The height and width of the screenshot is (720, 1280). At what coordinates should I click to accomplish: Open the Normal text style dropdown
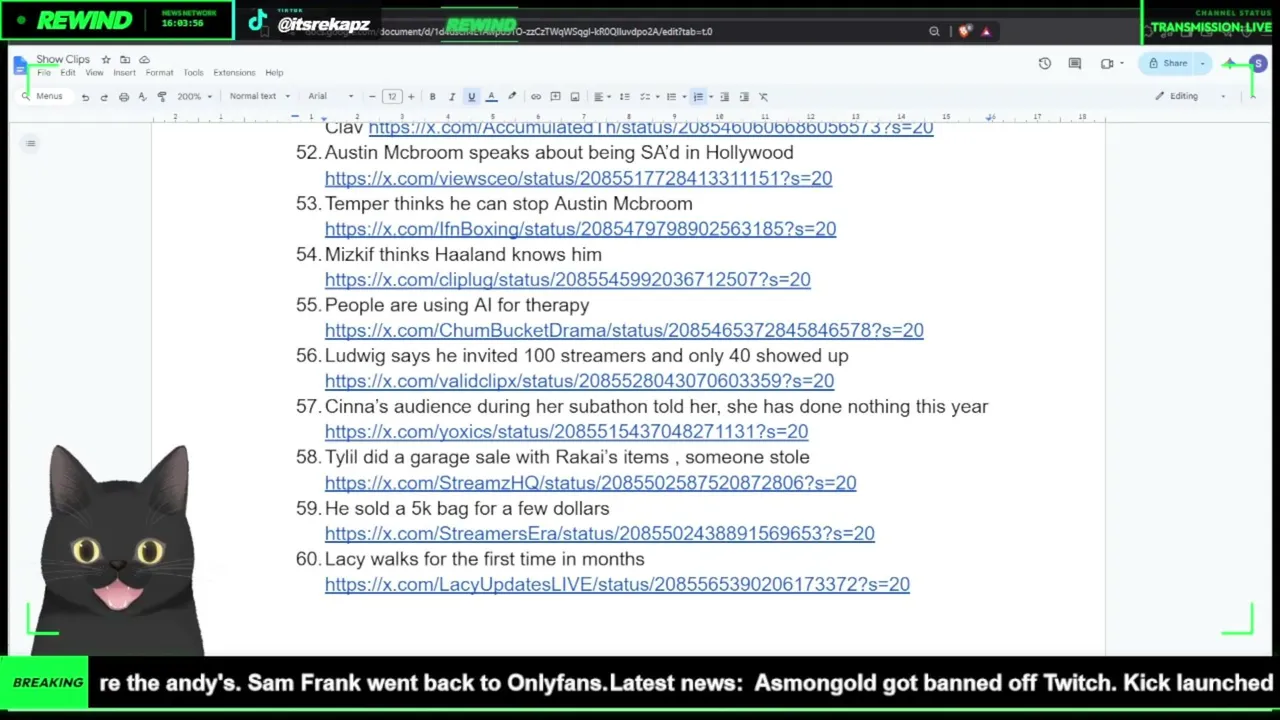pyautogui.click(x=259, y=97)
